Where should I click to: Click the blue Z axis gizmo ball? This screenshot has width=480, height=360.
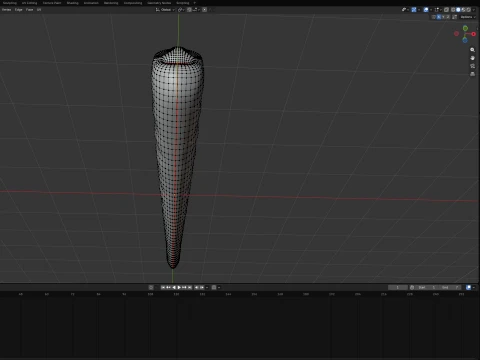point(465,40)
